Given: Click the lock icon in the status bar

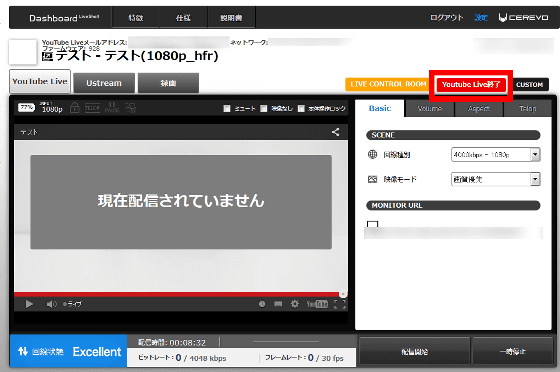Looking at the screenshot, I should [74, 108].
